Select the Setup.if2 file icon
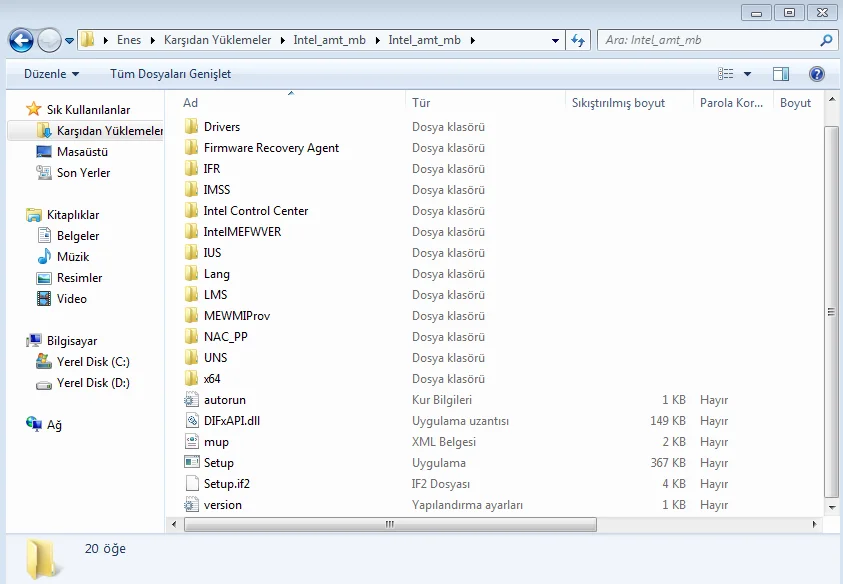The width and height of the screenshot is (843, 584). (x=191, y=483)
